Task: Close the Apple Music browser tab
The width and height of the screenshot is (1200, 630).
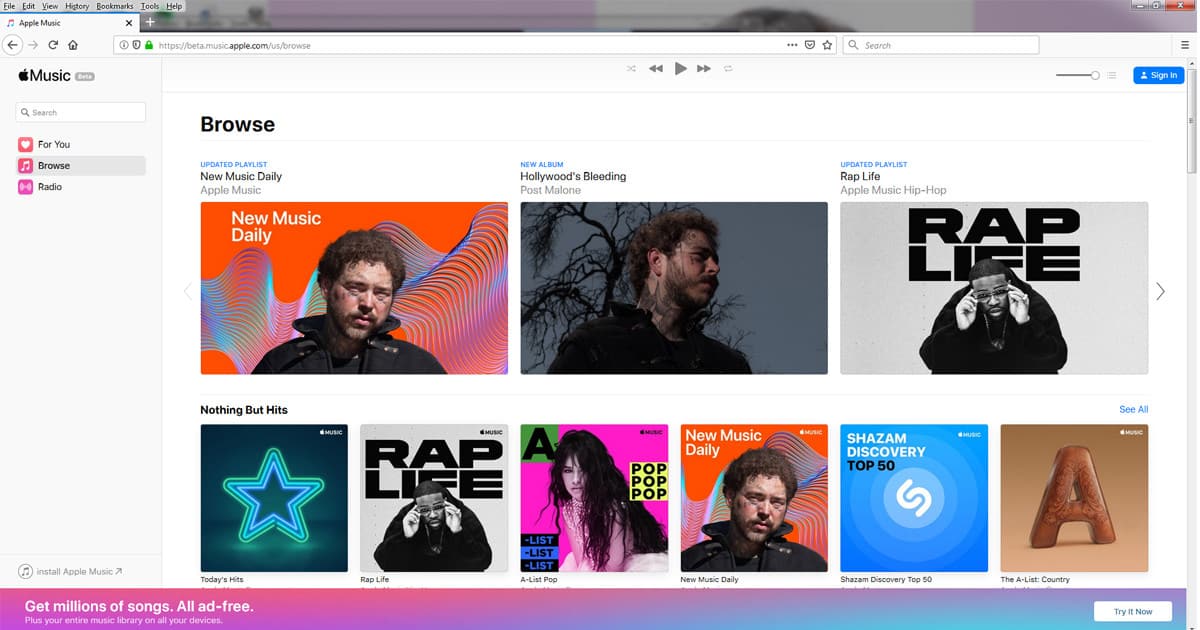Action: click(129, 22)
